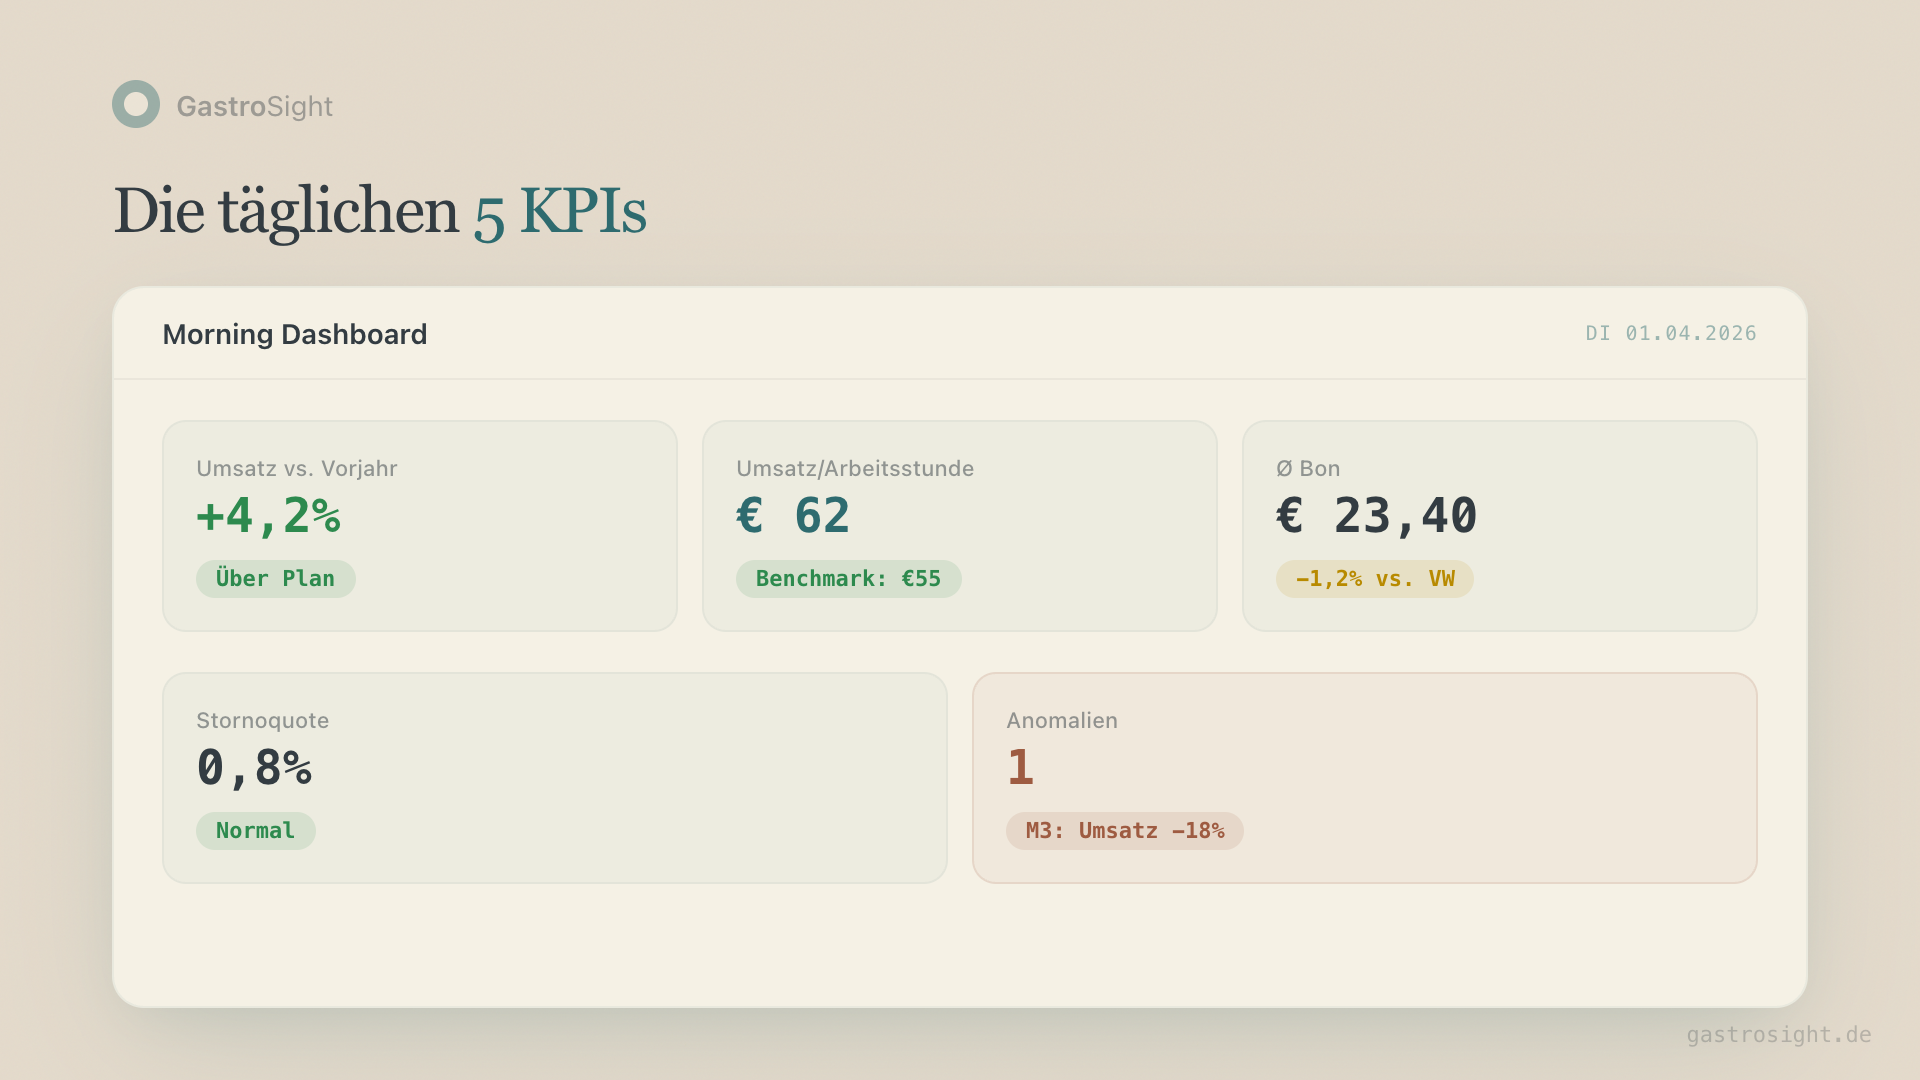This screenshot has height=1080, width=1920.
Task: Click the GastroSight brand name
Action: pyautogui.click(x=255, y=106)
